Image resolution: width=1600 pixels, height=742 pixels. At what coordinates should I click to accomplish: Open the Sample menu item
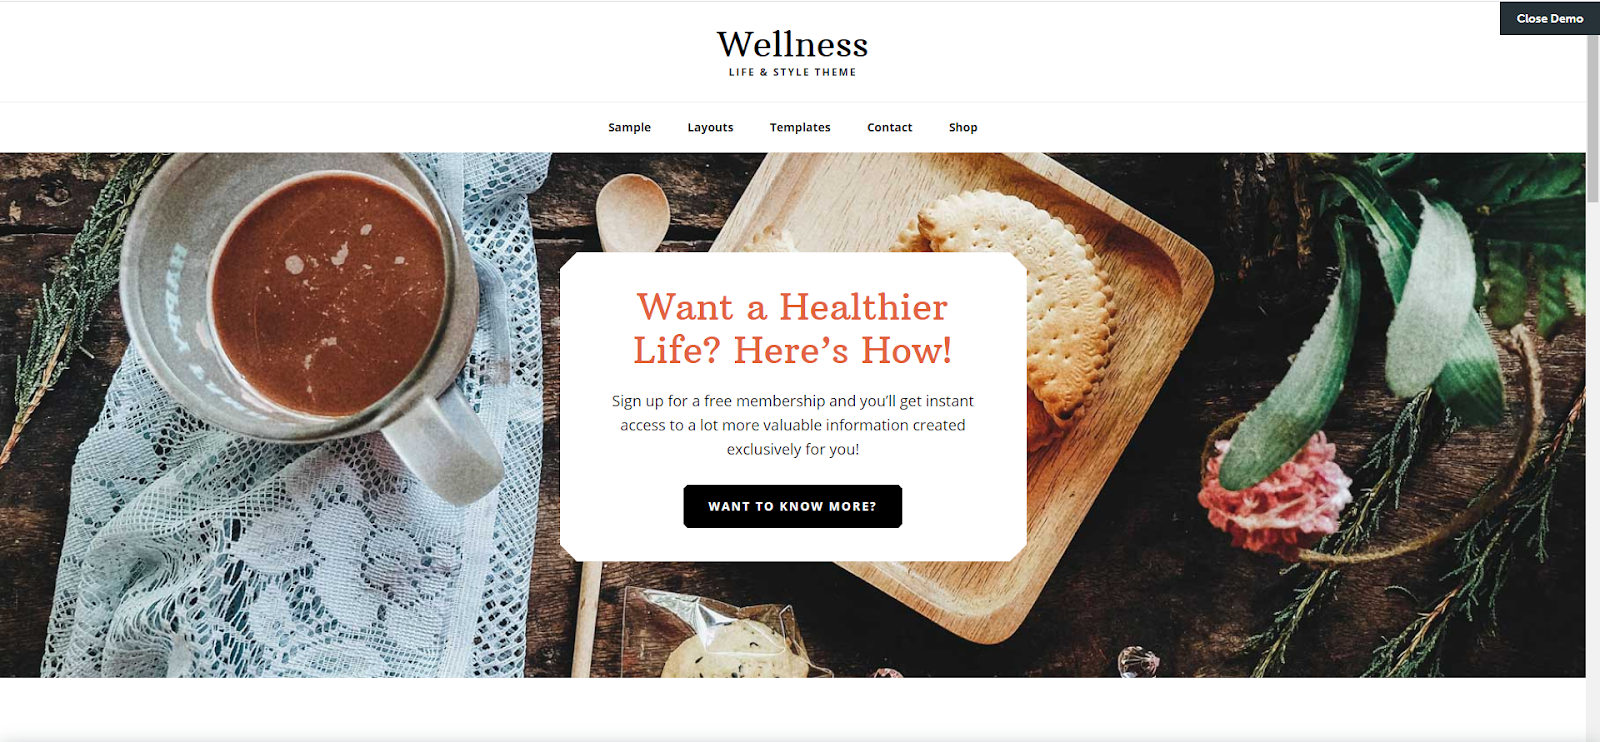tap(629, 127)
